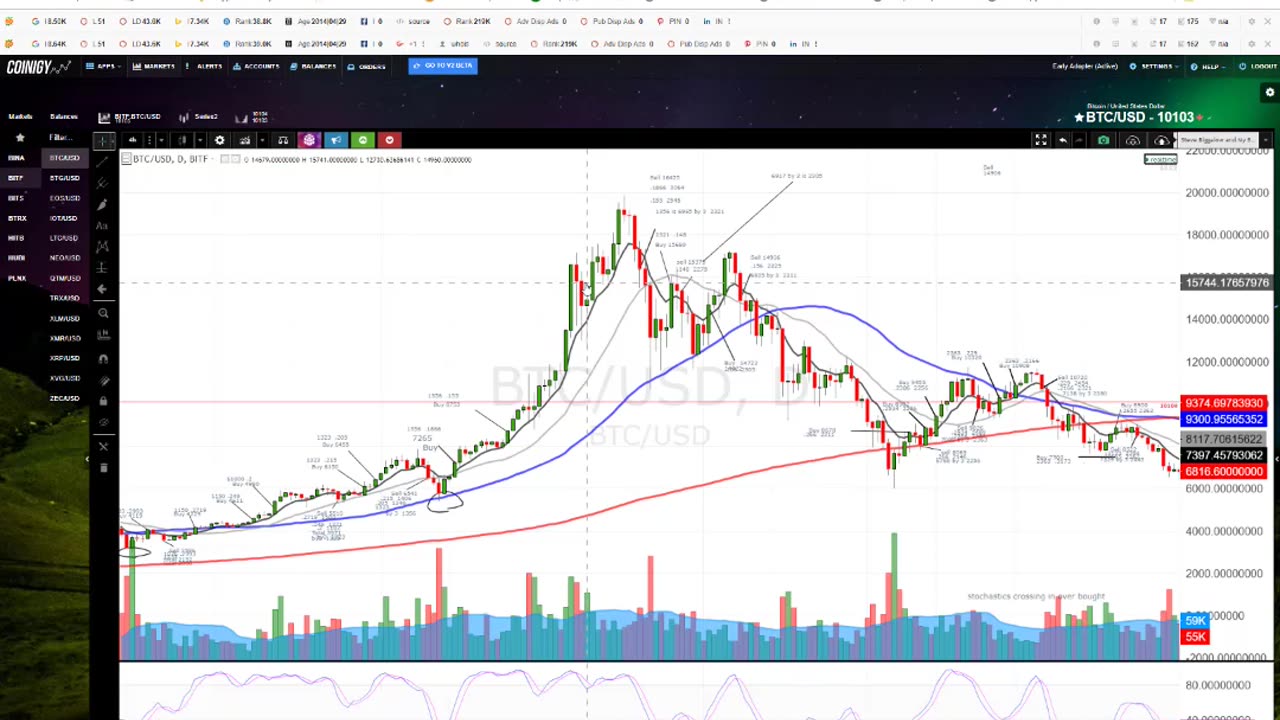
Task: Select the text annotation tool
Action: coord(103,227)
